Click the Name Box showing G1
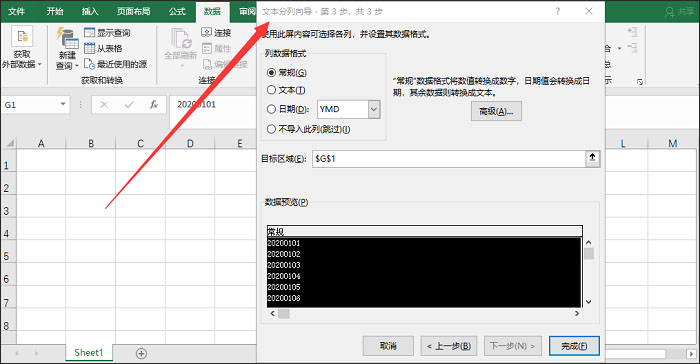Screen dimensions: 700x364 pyautogui.click(x=30, y=105)
